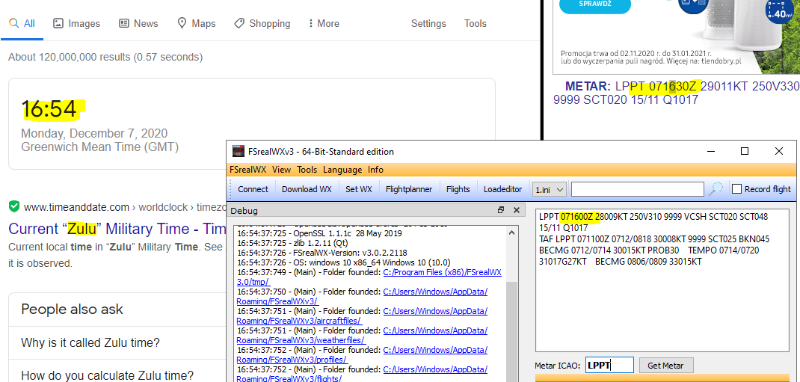Minimize the FSrealWXv3 window

tap(711, 151)
